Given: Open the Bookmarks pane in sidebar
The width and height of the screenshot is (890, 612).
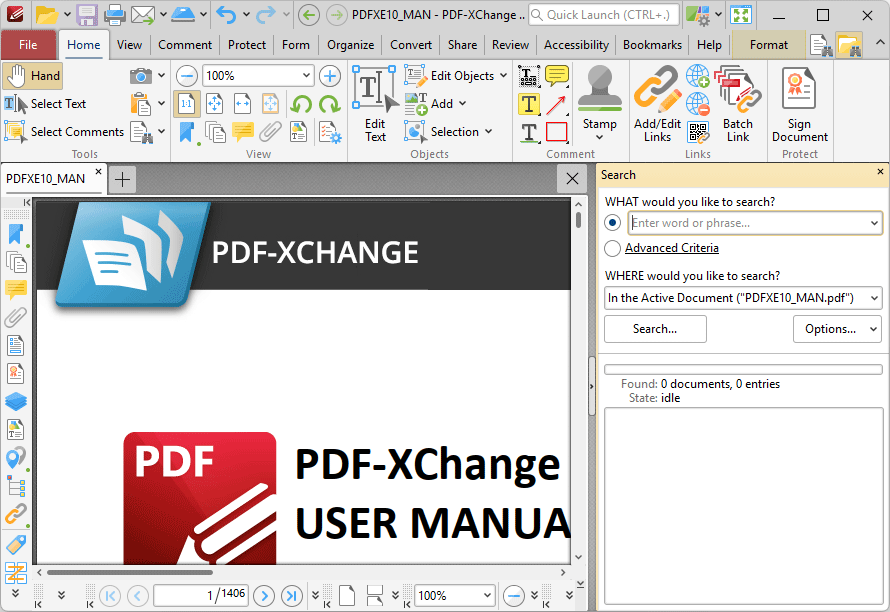Looking at the screenshot, I should point(15,234).
